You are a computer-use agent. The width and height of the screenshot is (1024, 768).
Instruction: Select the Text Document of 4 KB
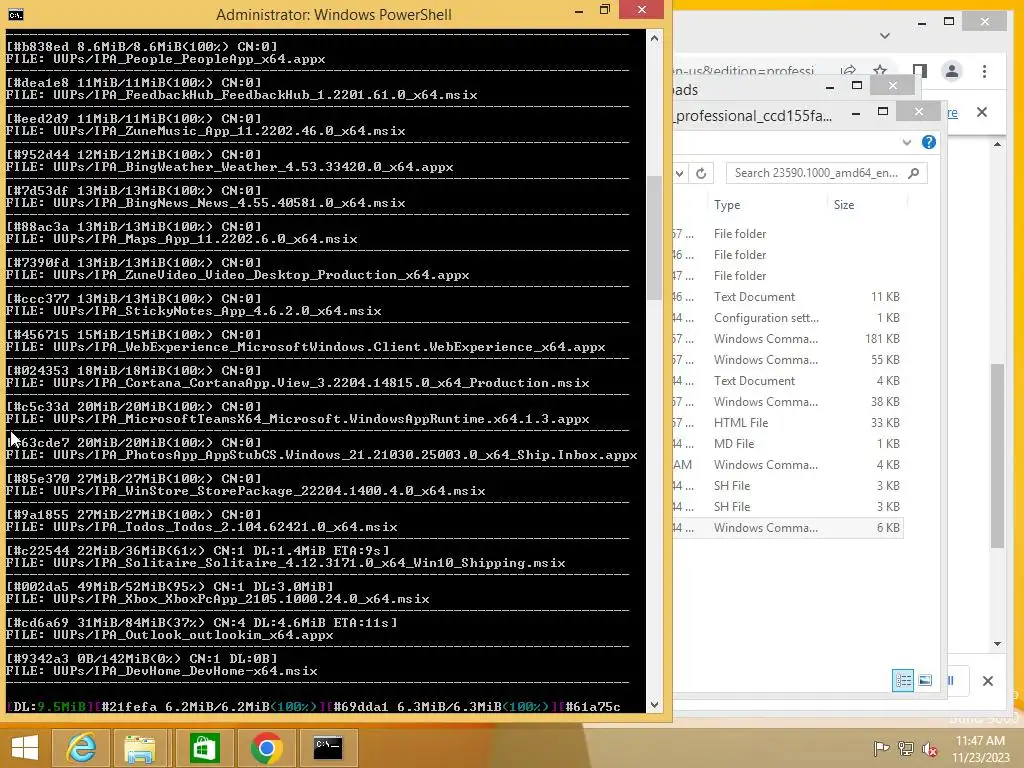(788, 380)
